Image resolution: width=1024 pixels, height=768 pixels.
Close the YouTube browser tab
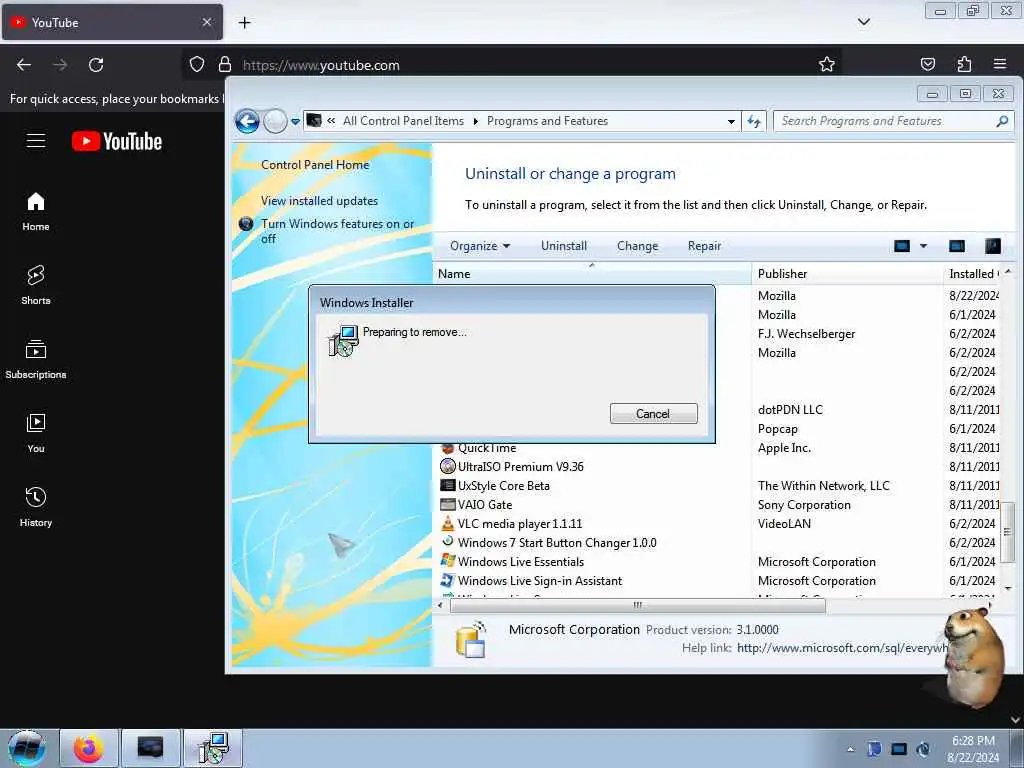(x=206, y=22)
